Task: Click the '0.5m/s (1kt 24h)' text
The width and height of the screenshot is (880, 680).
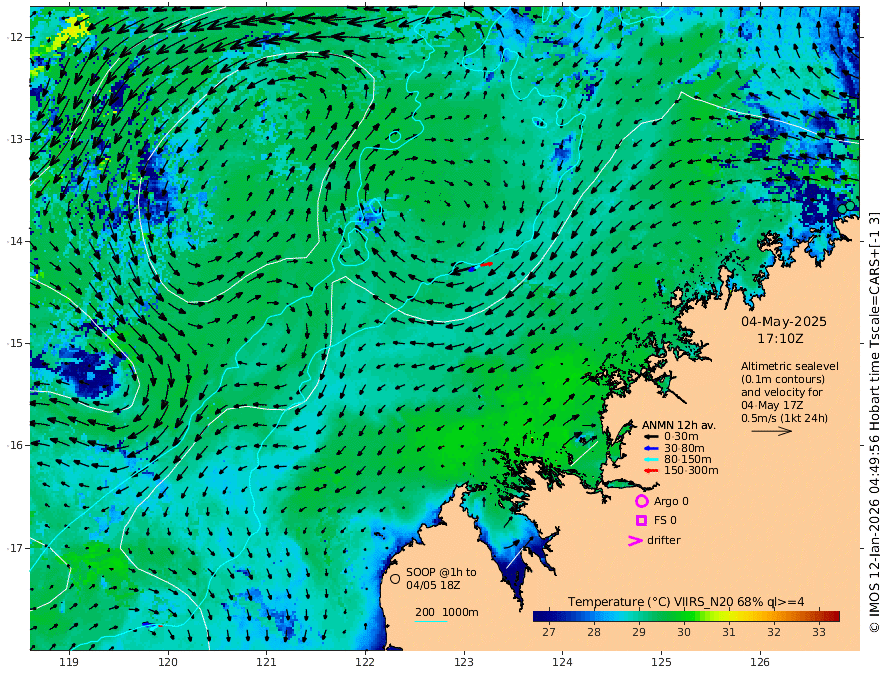Action: click(784, 418)
